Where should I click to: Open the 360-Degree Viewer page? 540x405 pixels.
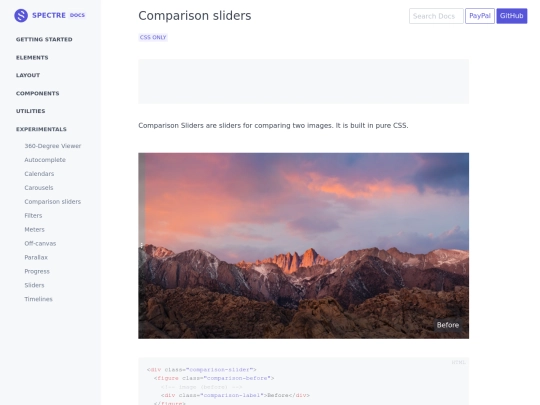[x=53, y=146]
